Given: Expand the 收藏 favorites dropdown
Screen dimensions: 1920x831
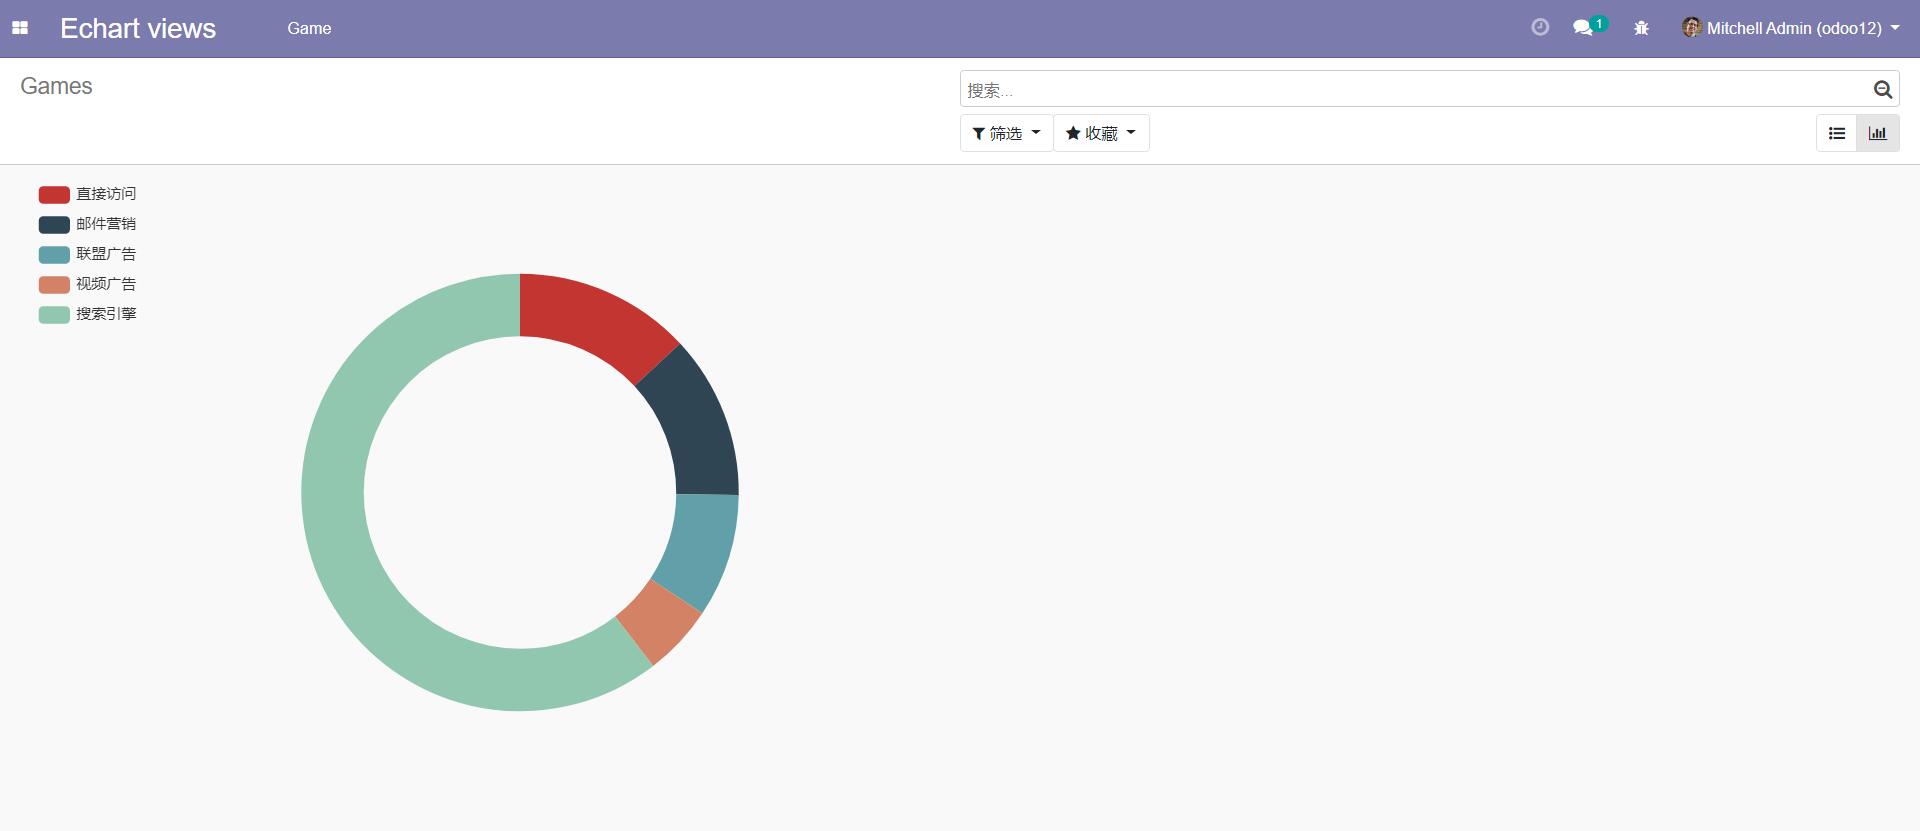Looking at the screenshot, I should point(1101,133).
